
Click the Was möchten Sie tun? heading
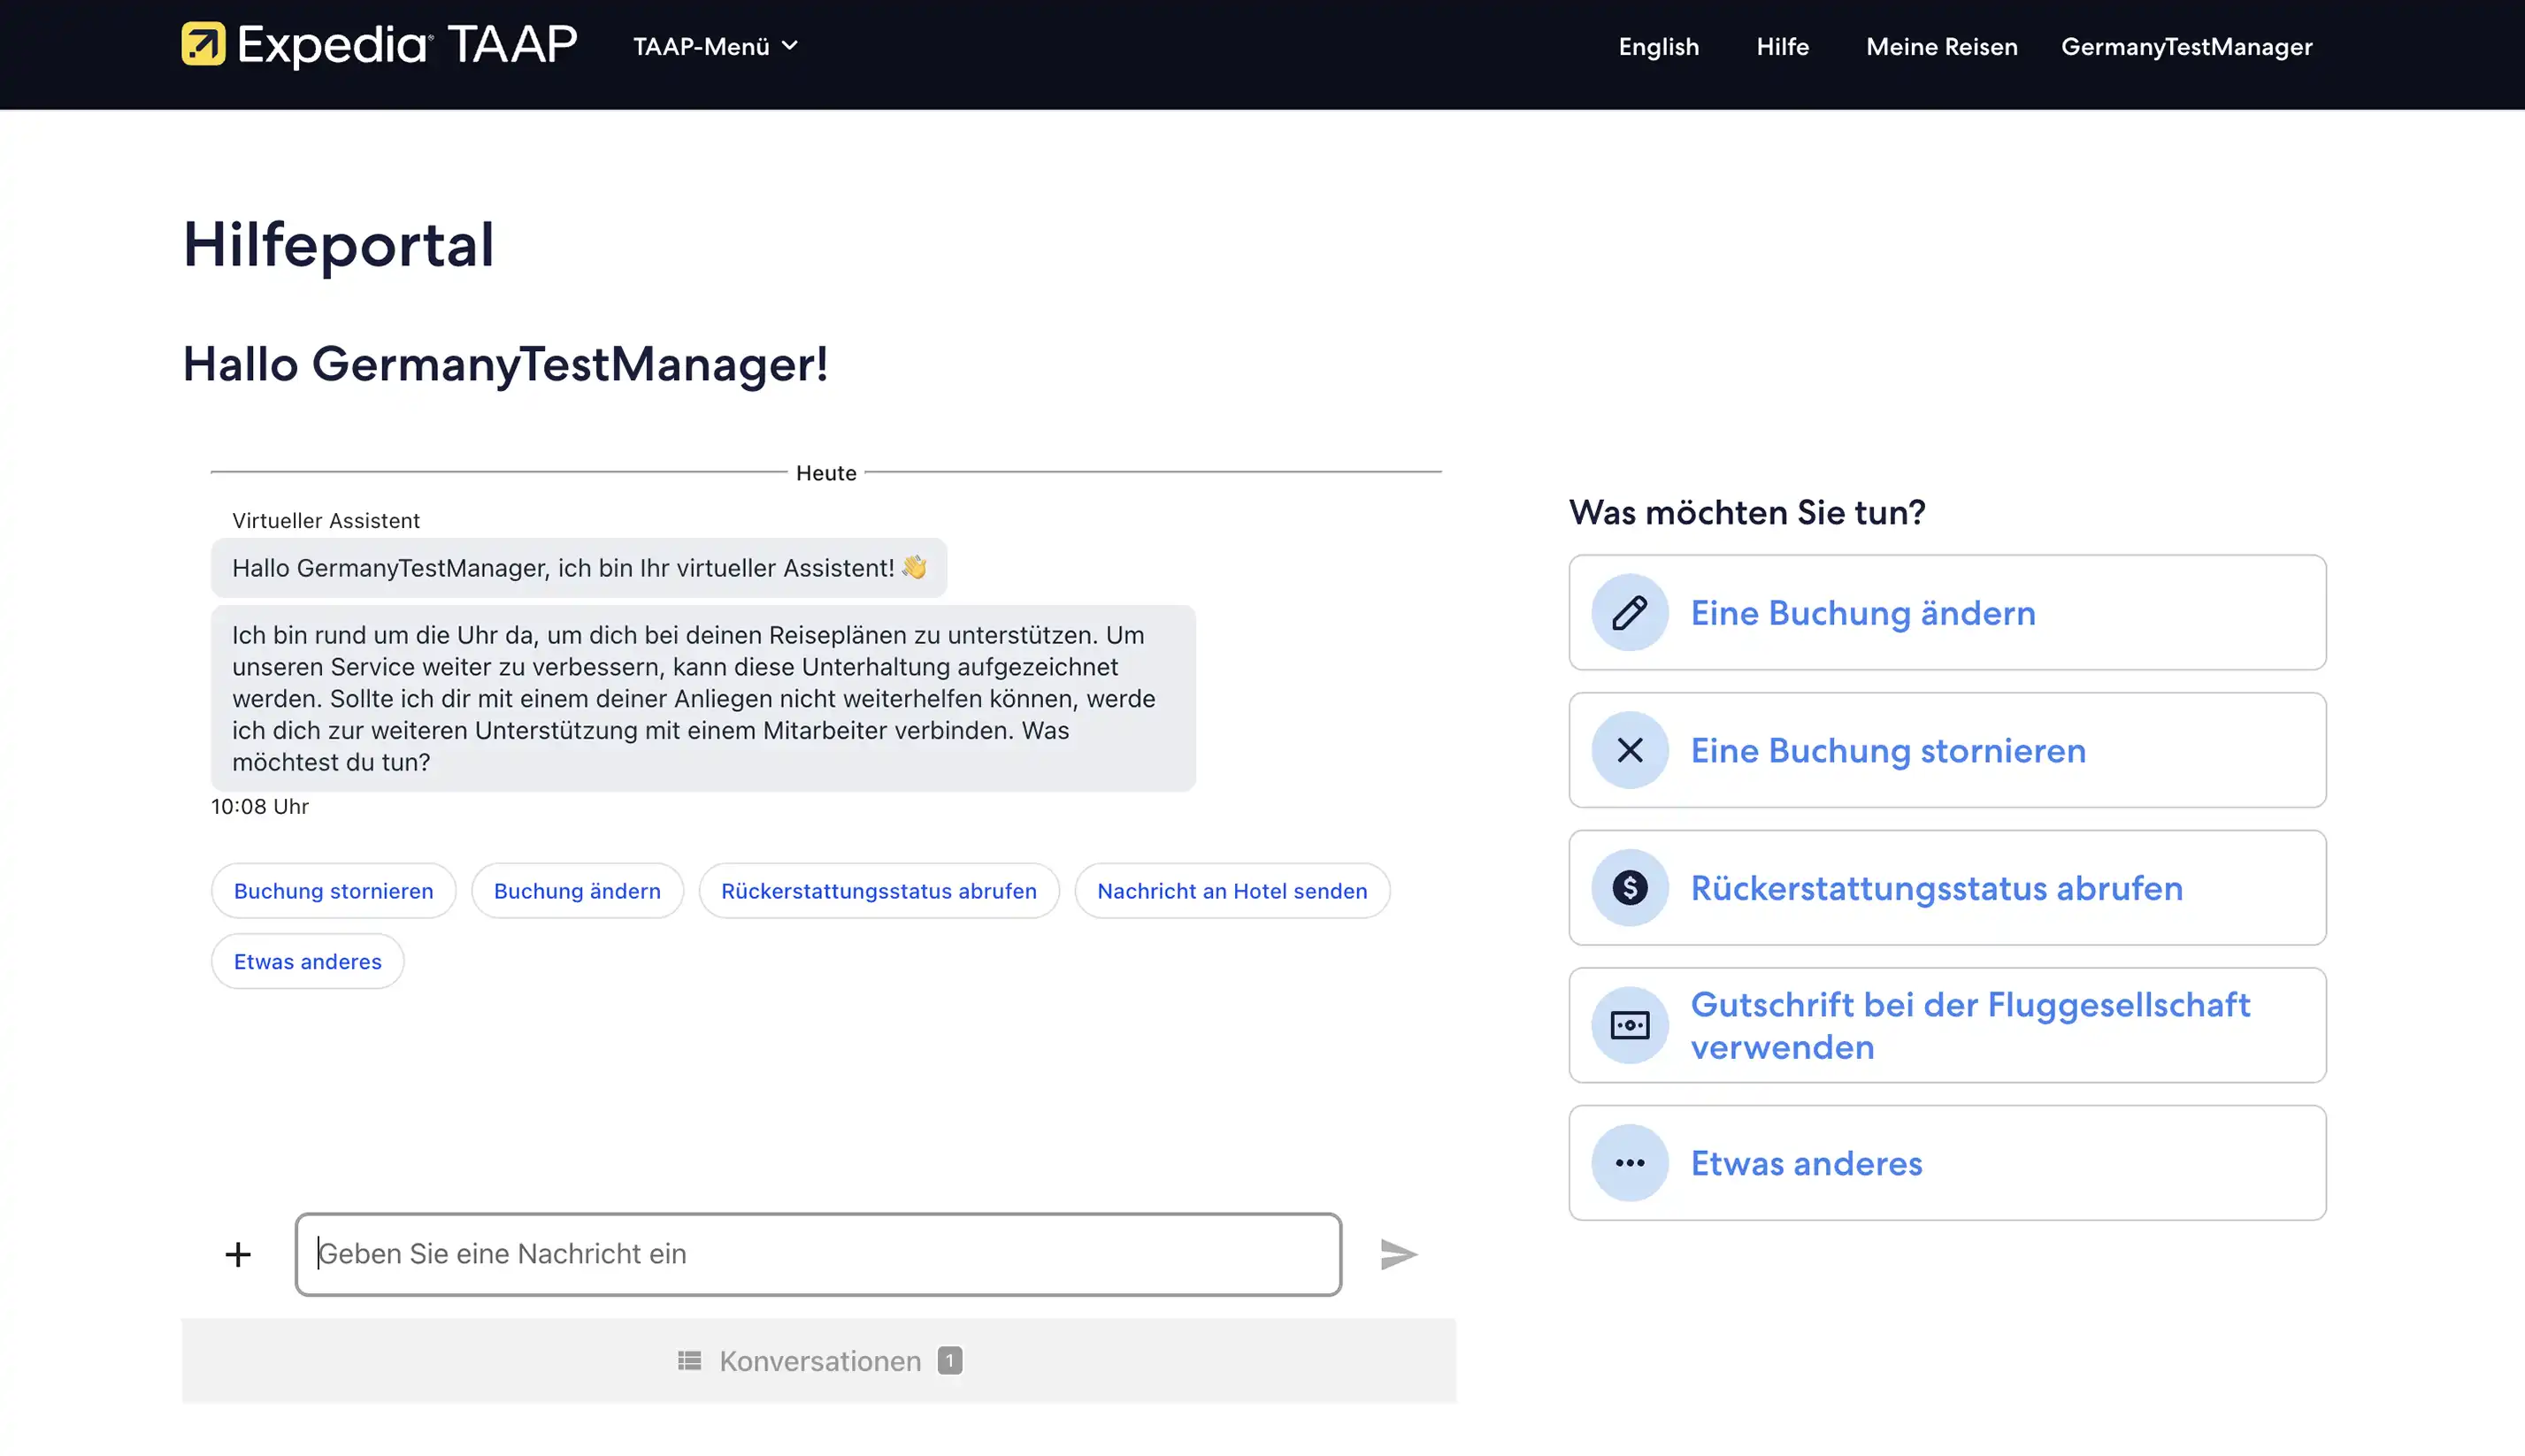pos(1746,512)
